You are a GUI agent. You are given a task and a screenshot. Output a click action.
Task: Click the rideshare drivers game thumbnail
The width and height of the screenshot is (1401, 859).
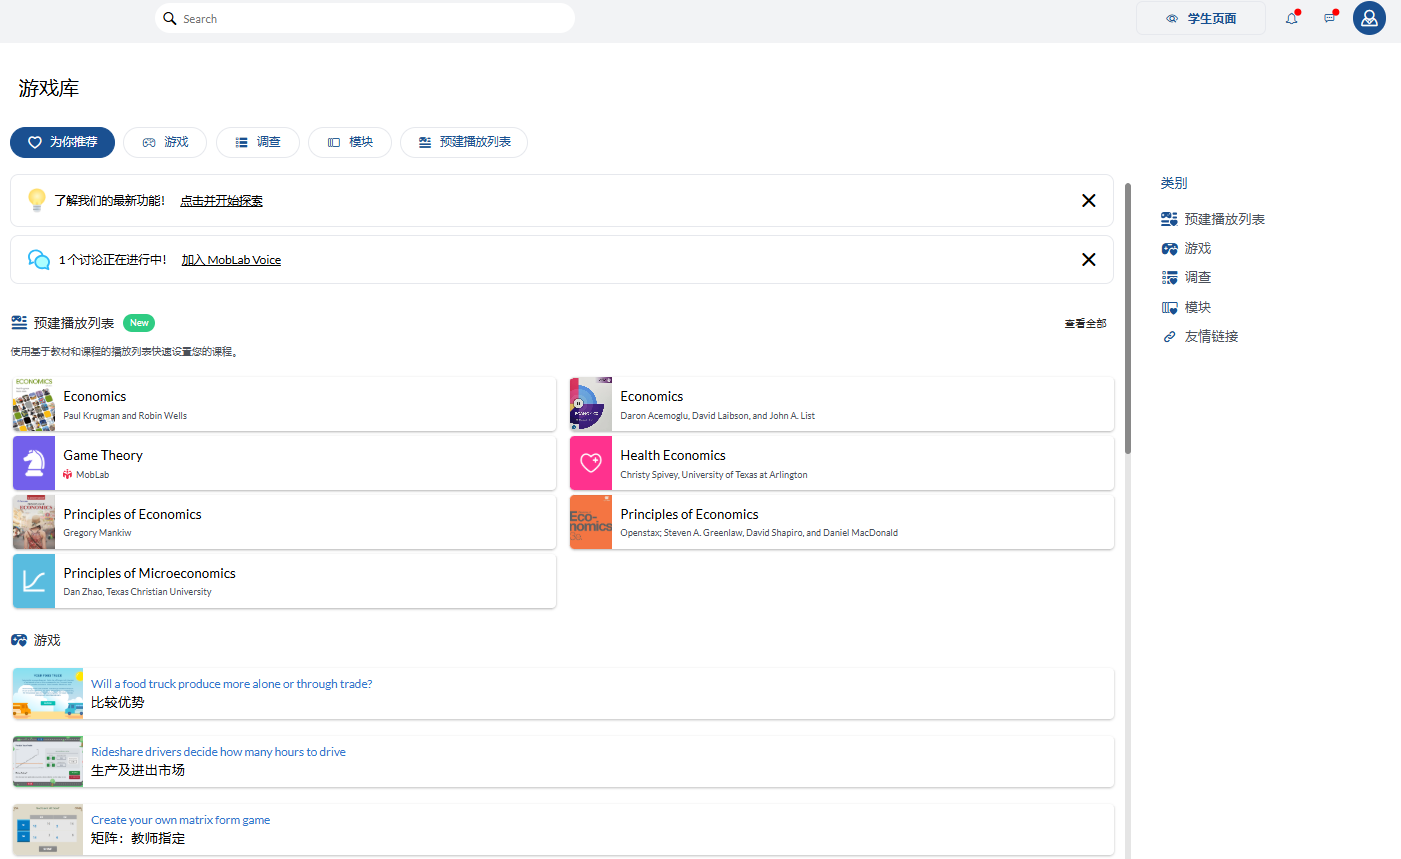tap(48, 762)
